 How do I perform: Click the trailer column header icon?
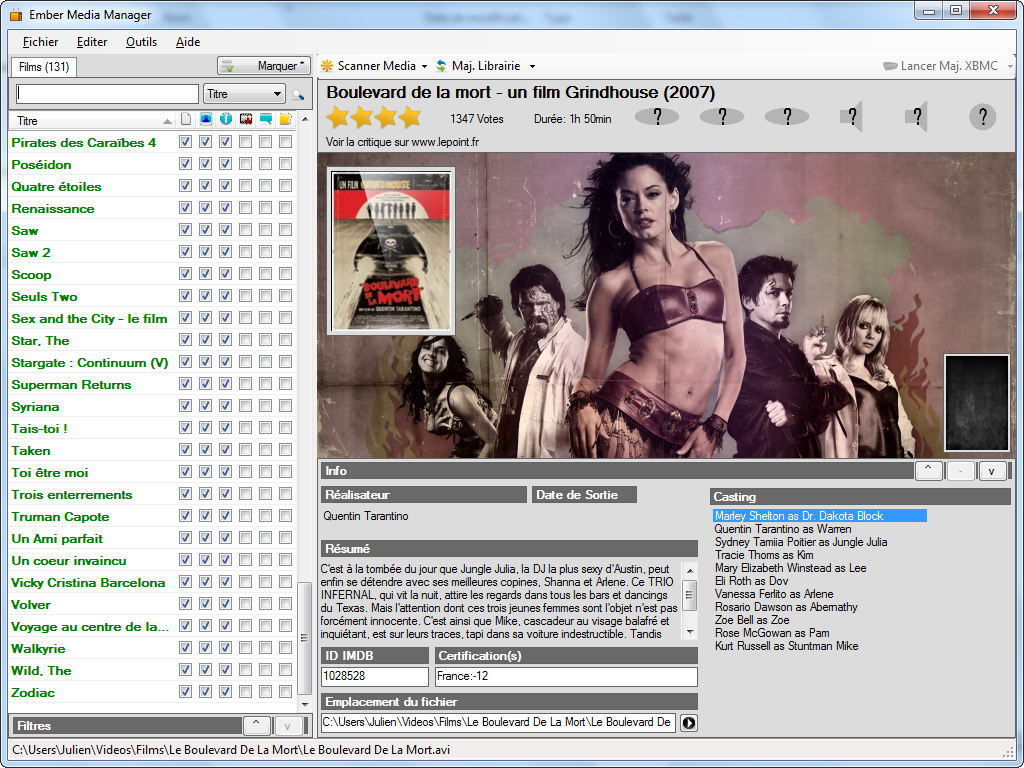pyautogui.click(x=246, y=120)
